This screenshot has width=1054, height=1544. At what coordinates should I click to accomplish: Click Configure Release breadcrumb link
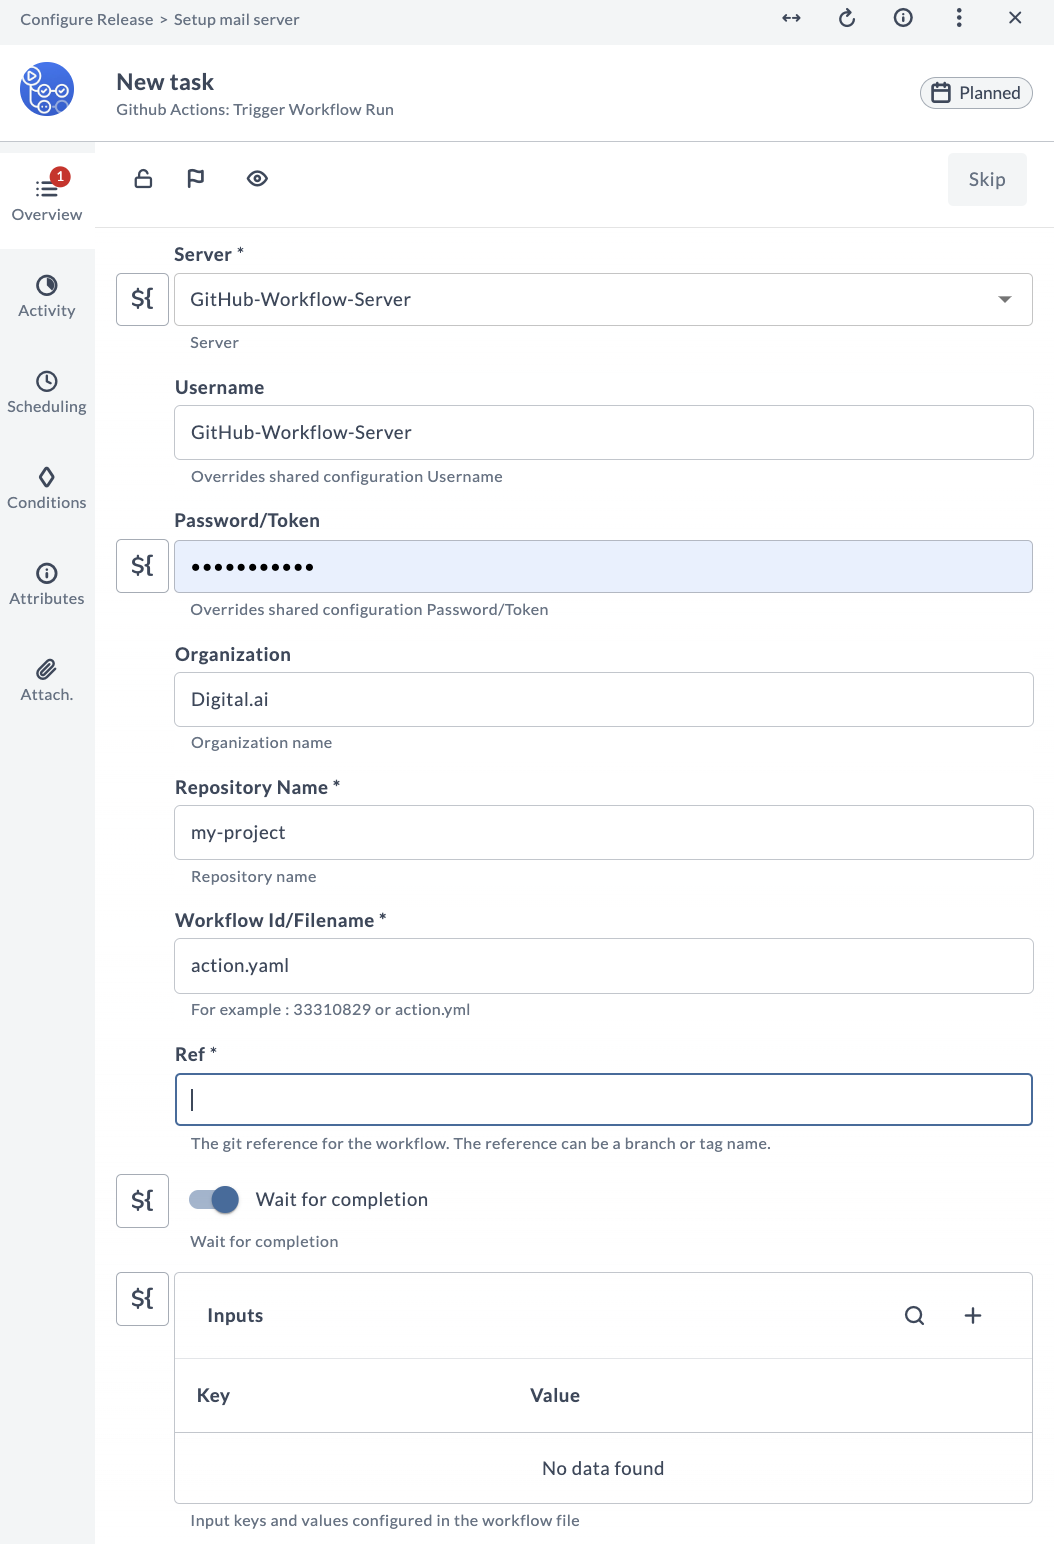tap(87, 19)
